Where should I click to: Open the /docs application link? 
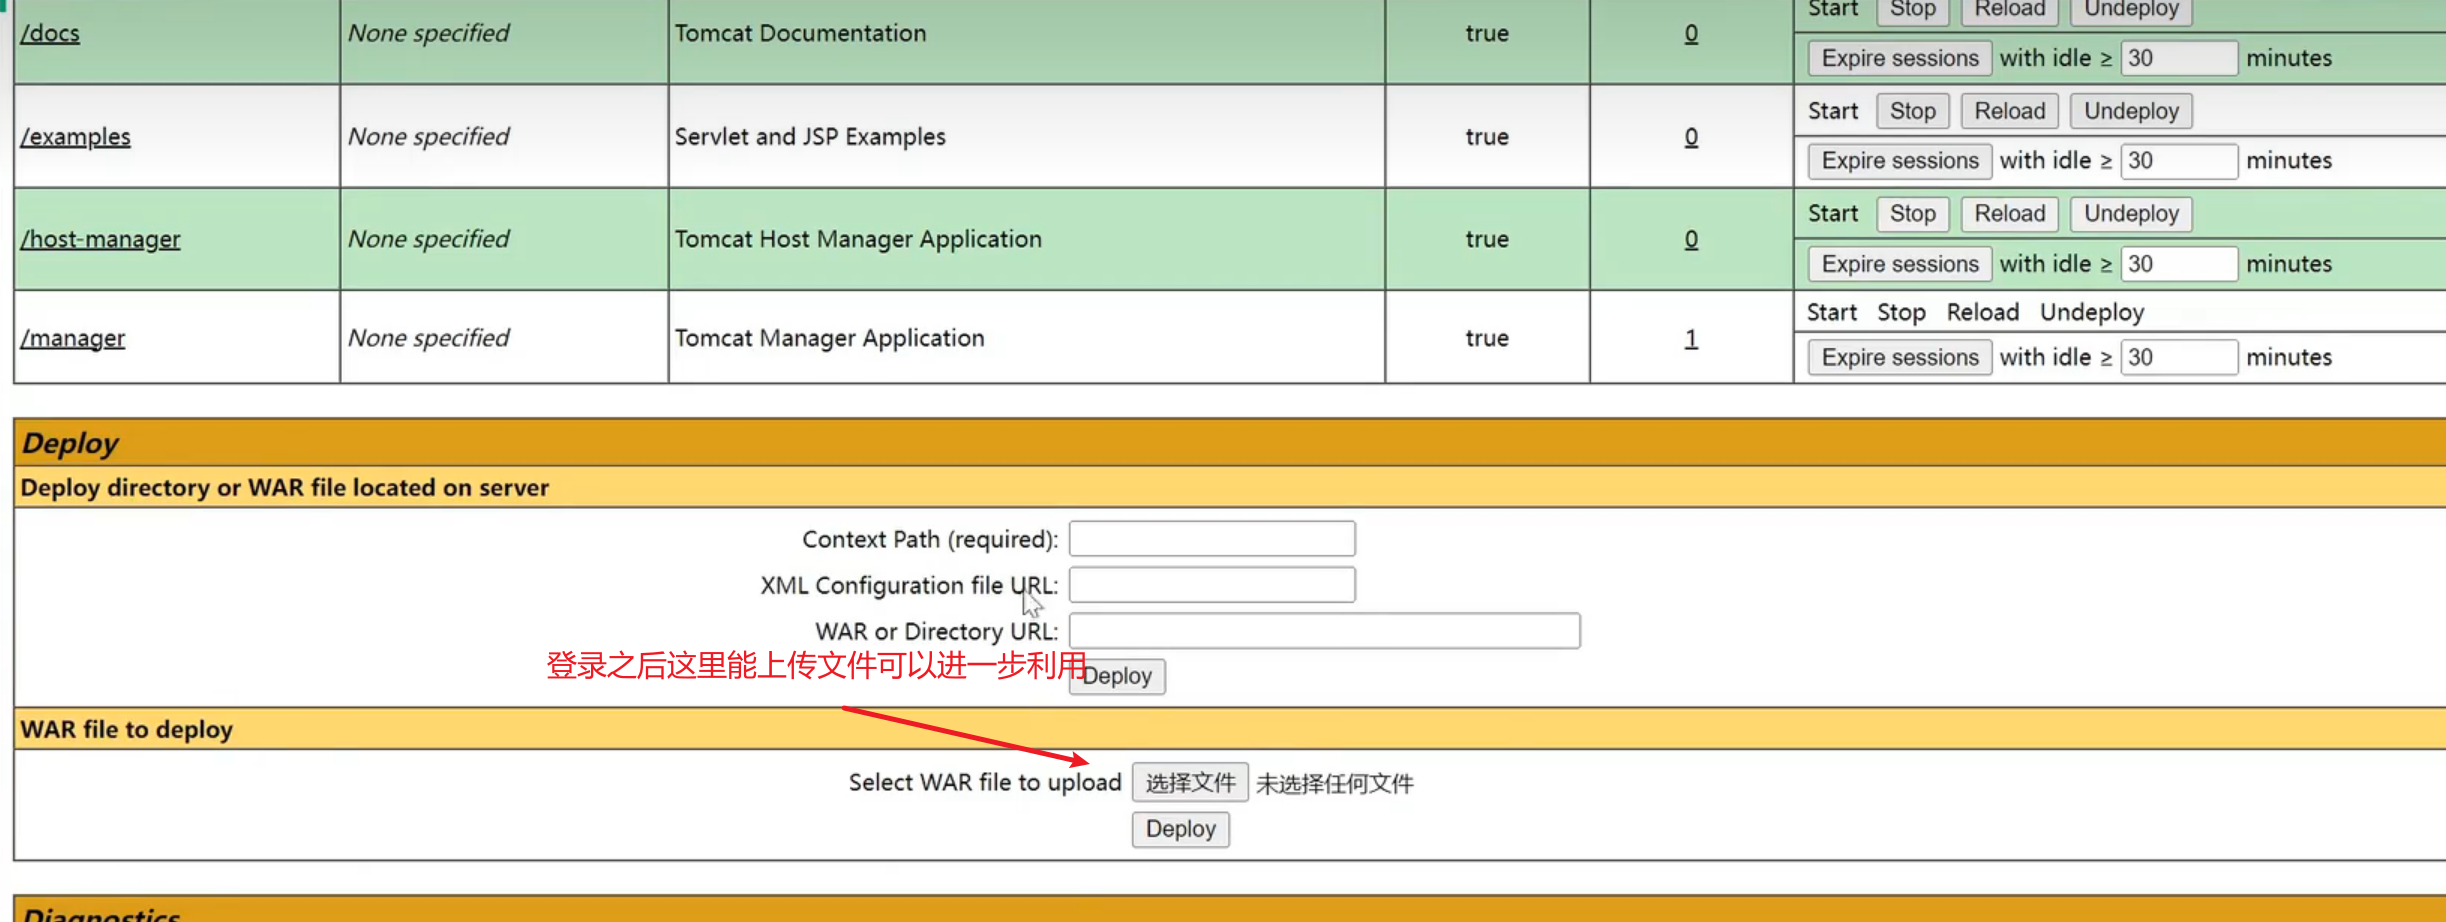(x=50, y=33)
